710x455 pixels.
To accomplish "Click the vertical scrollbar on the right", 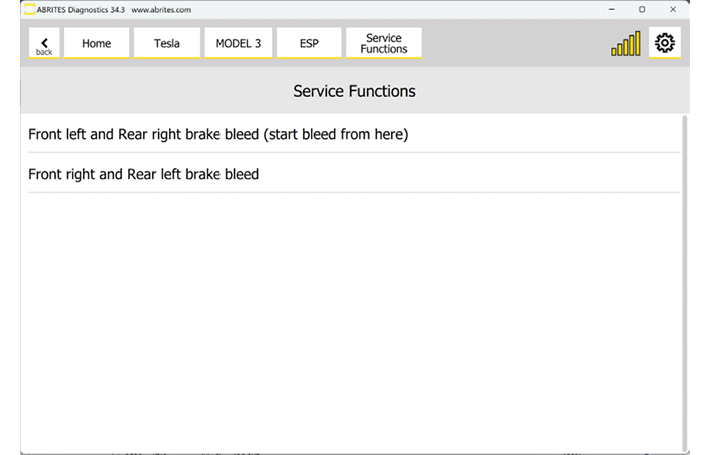I will point(685,280).
